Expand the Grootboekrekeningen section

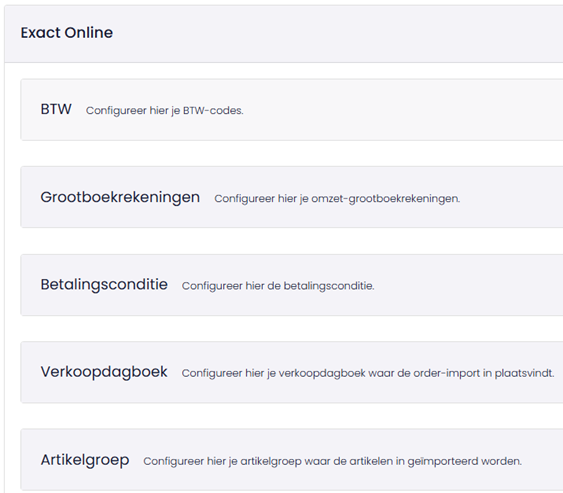pos(292,197)
